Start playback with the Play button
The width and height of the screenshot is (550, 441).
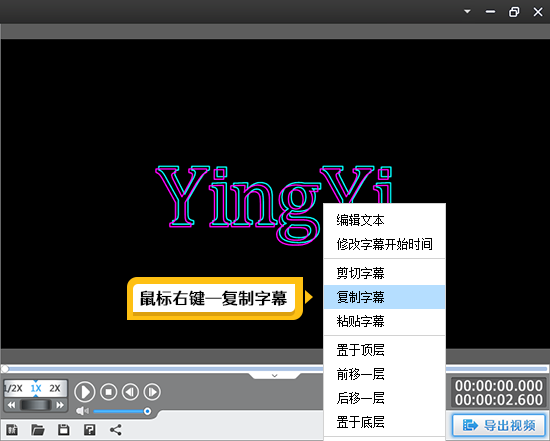pyautogui.click(x=85, y=392)
